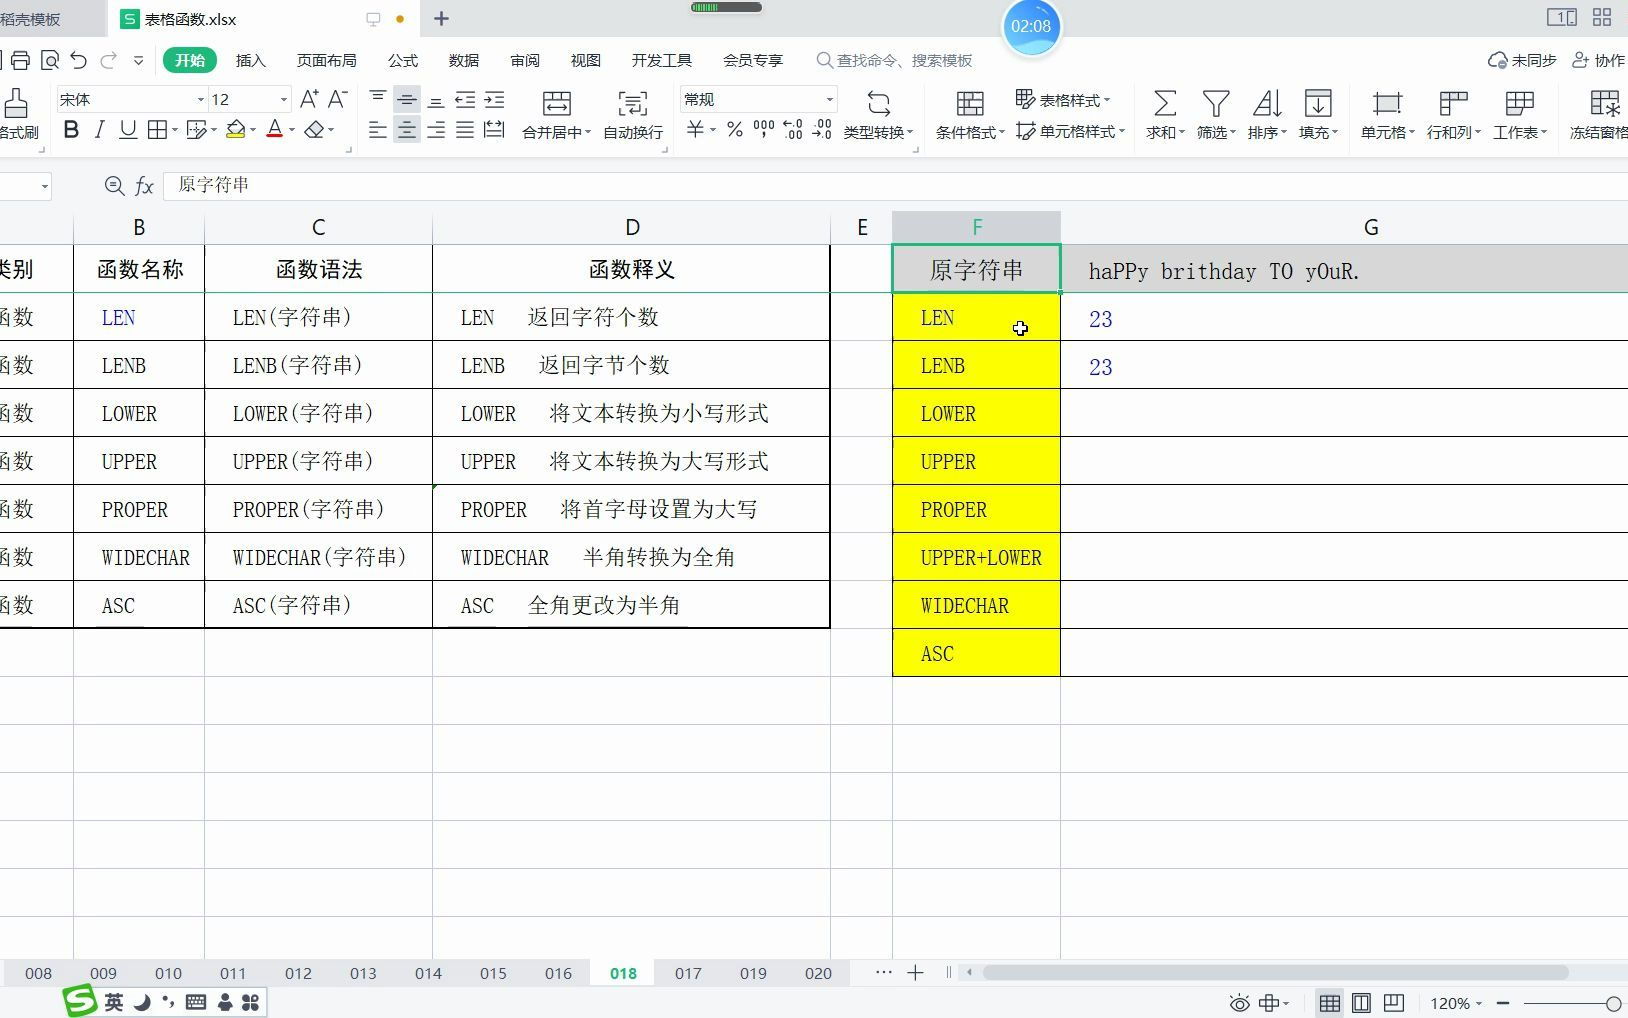Toggle underline formatting
The image size is (1628, 1018).
click(x=127, y=130)
